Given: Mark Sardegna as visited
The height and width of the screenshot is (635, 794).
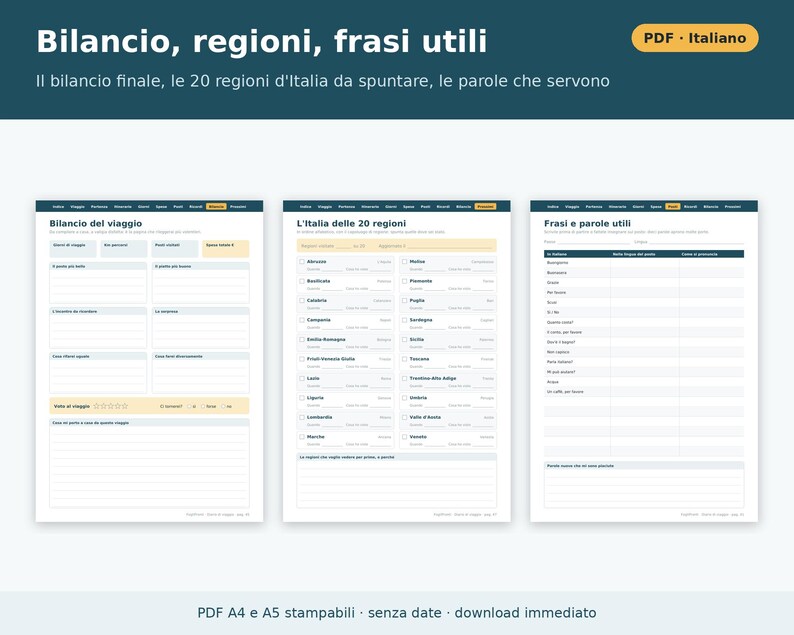Looking at the screenshot, I should [405, 320].
